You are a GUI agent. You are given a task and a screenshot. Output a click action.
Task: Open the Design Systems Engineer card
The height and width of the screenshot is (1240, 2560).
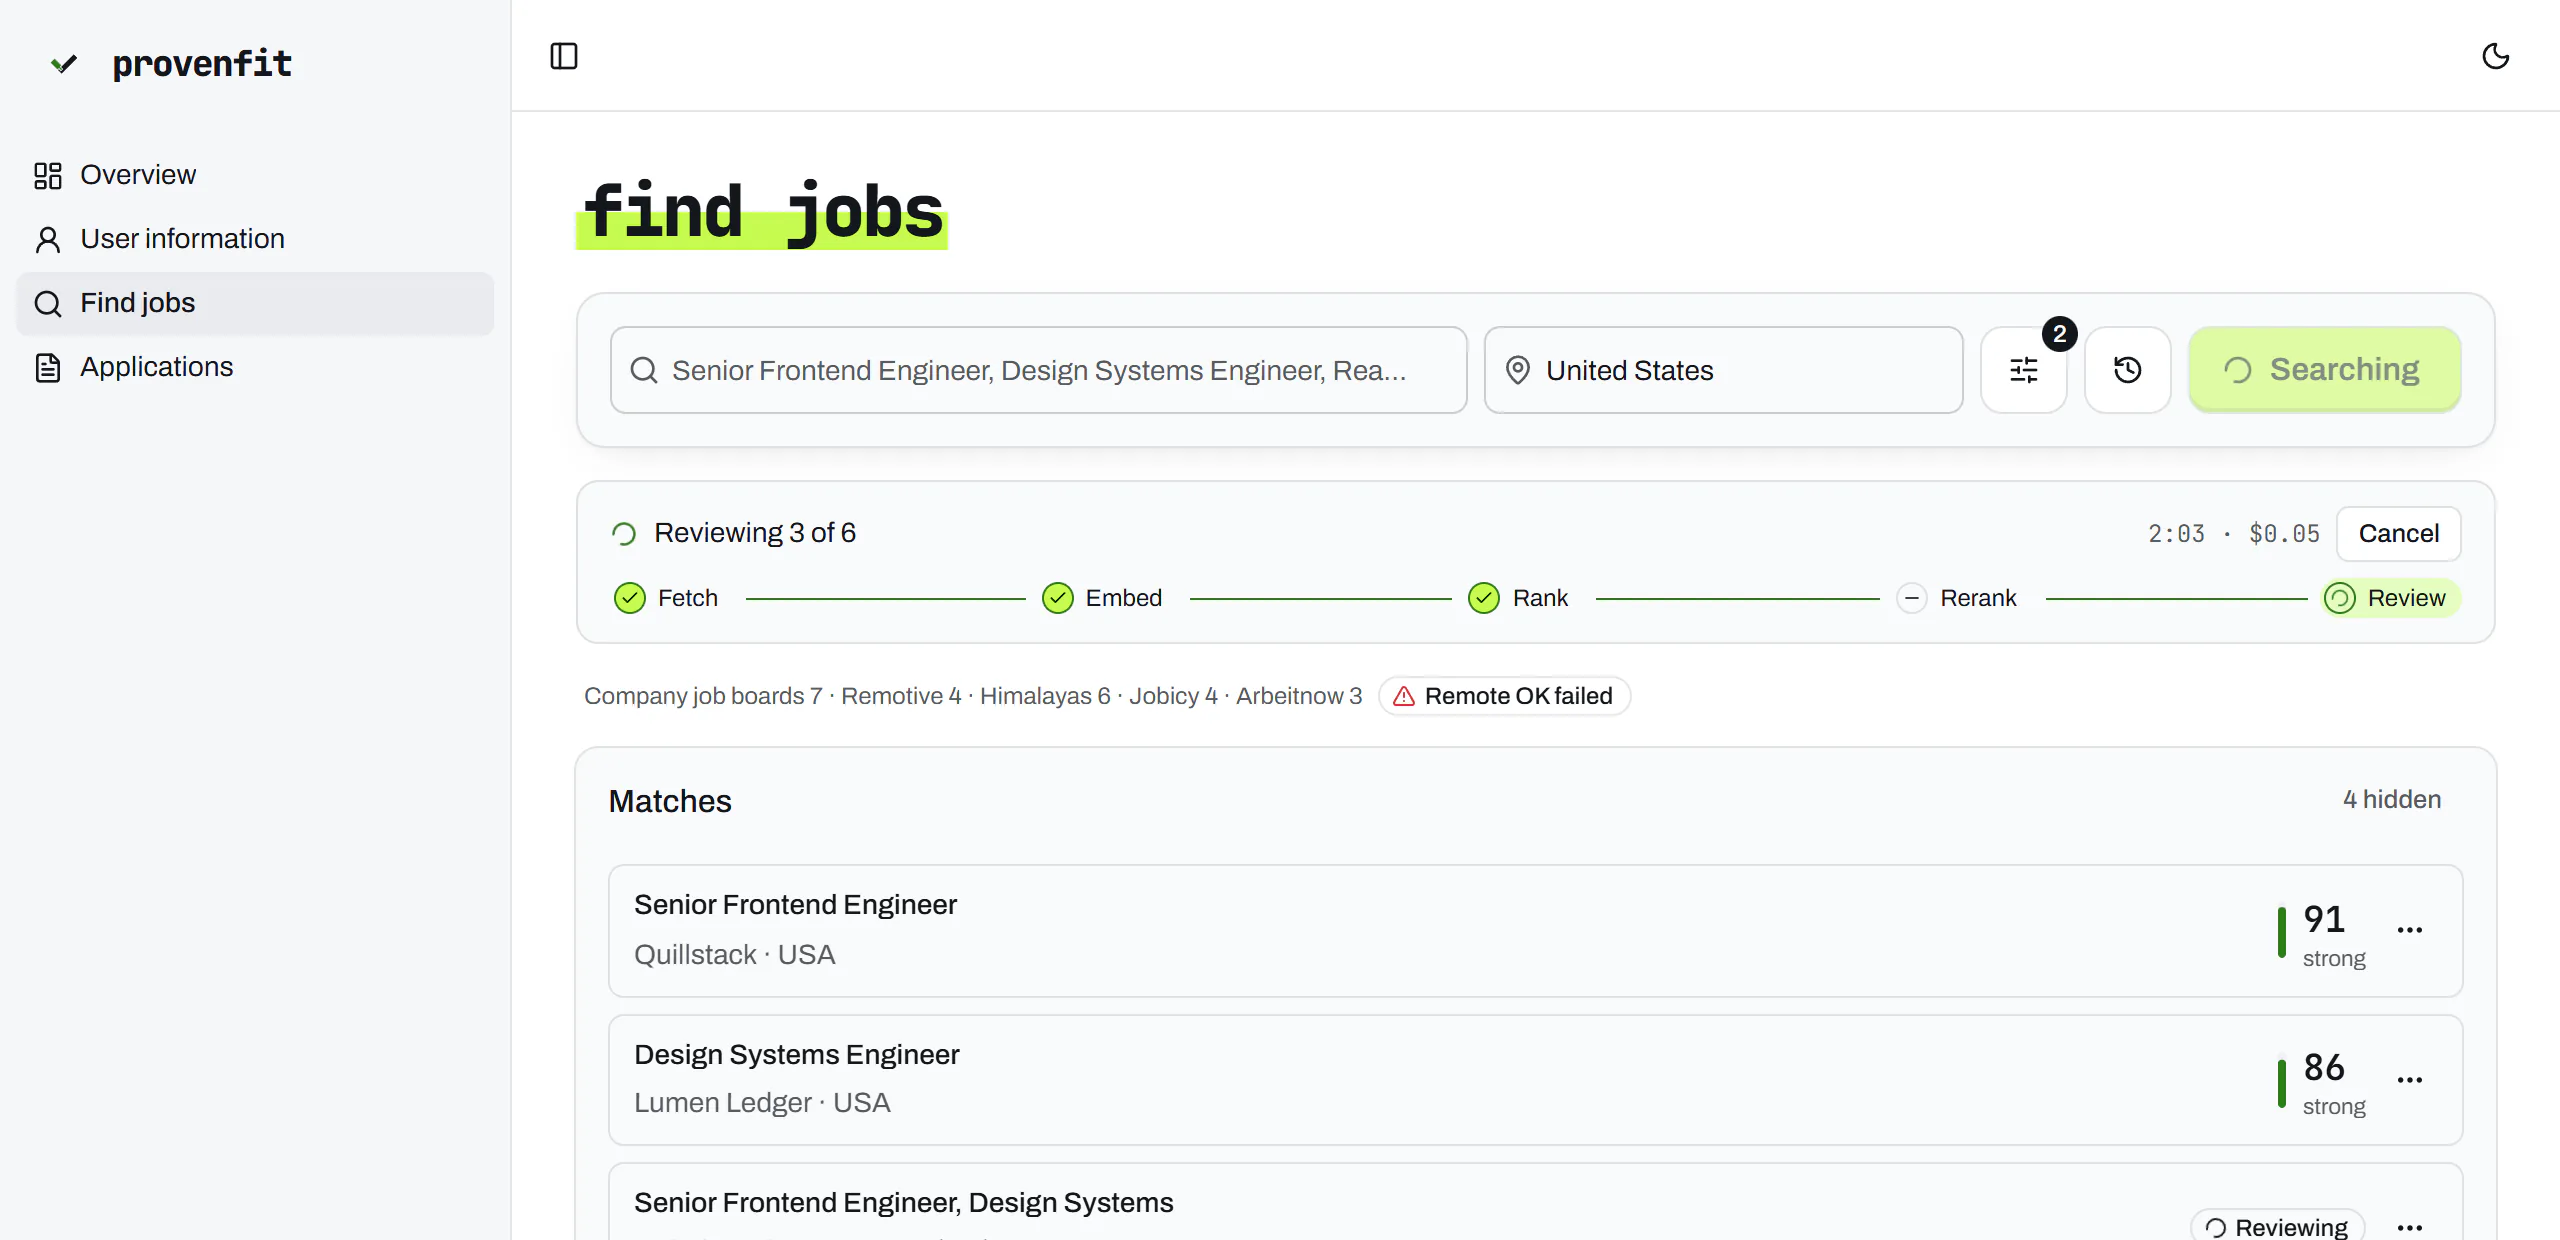[1536, 1080]
